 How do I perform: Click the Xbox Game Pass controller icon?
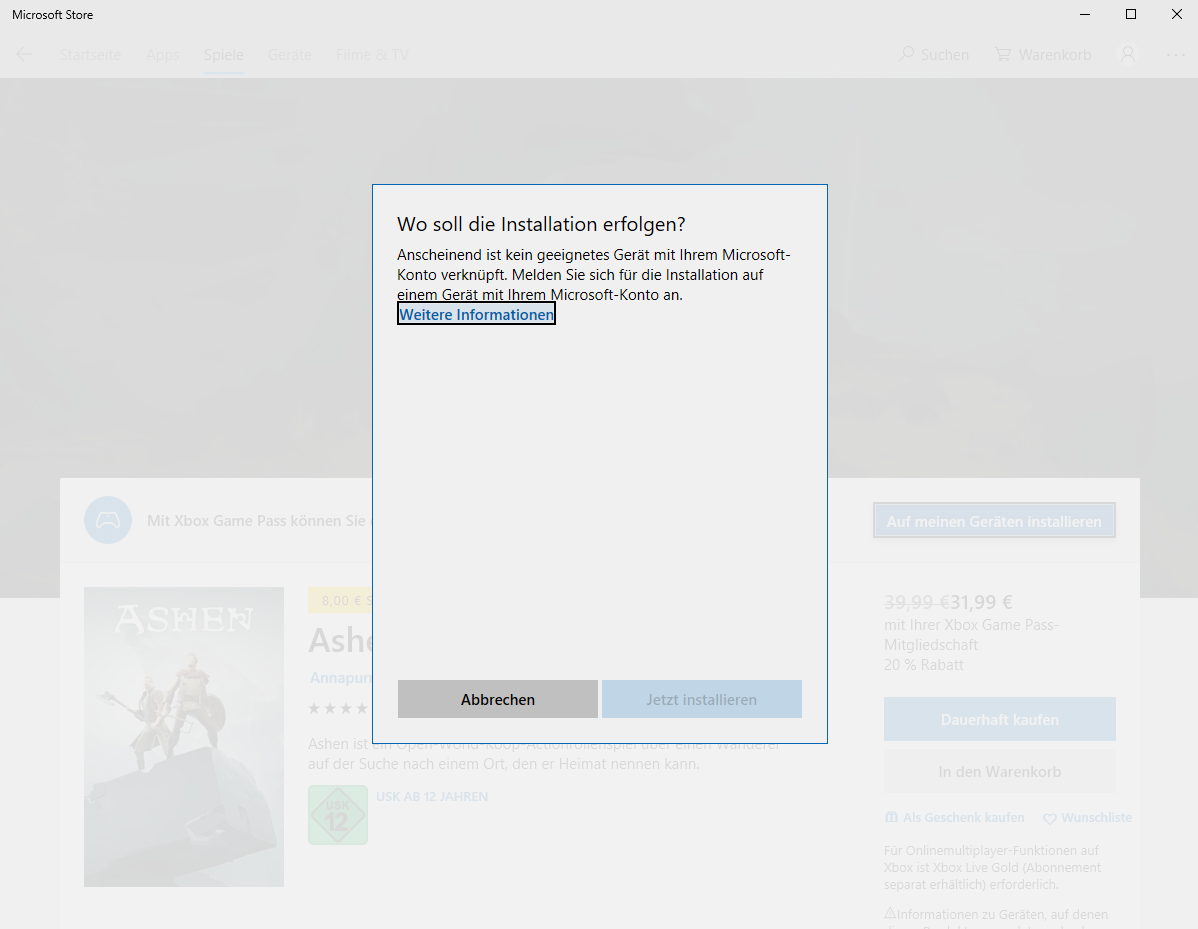tap(108, 520)
